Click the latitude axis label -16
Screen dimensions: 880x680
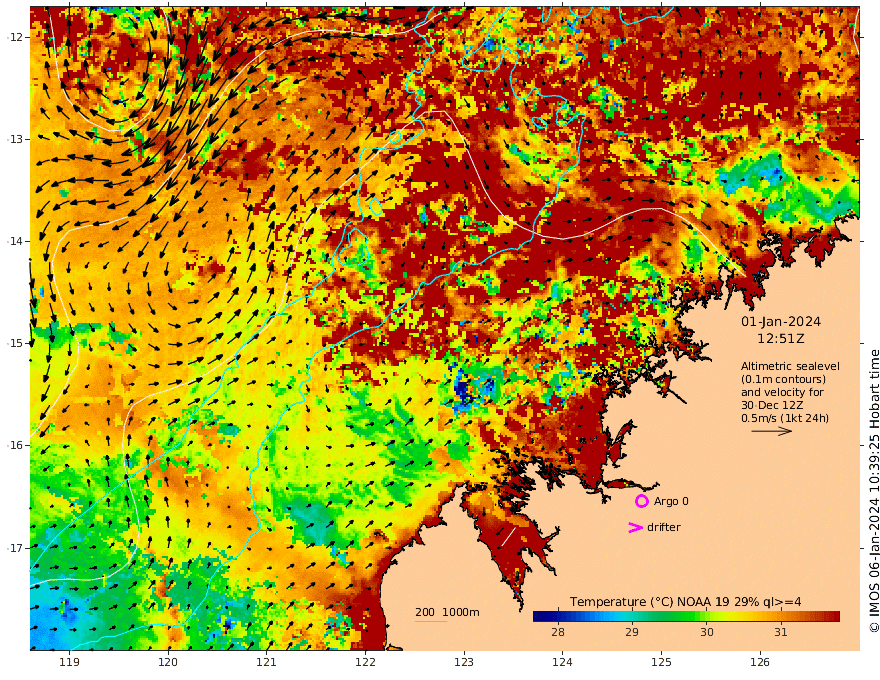point(15,445)
